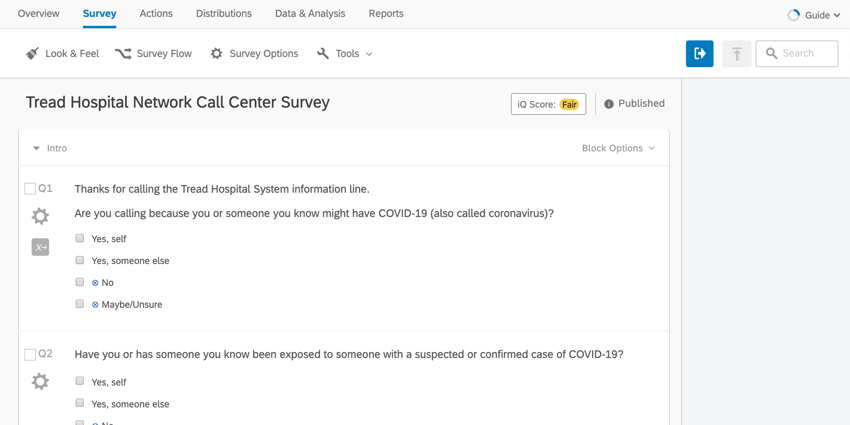Screen dimensions: 850x425
Task: Click the Q1 skip logic arrow icon
Action: tap(40, 247)
